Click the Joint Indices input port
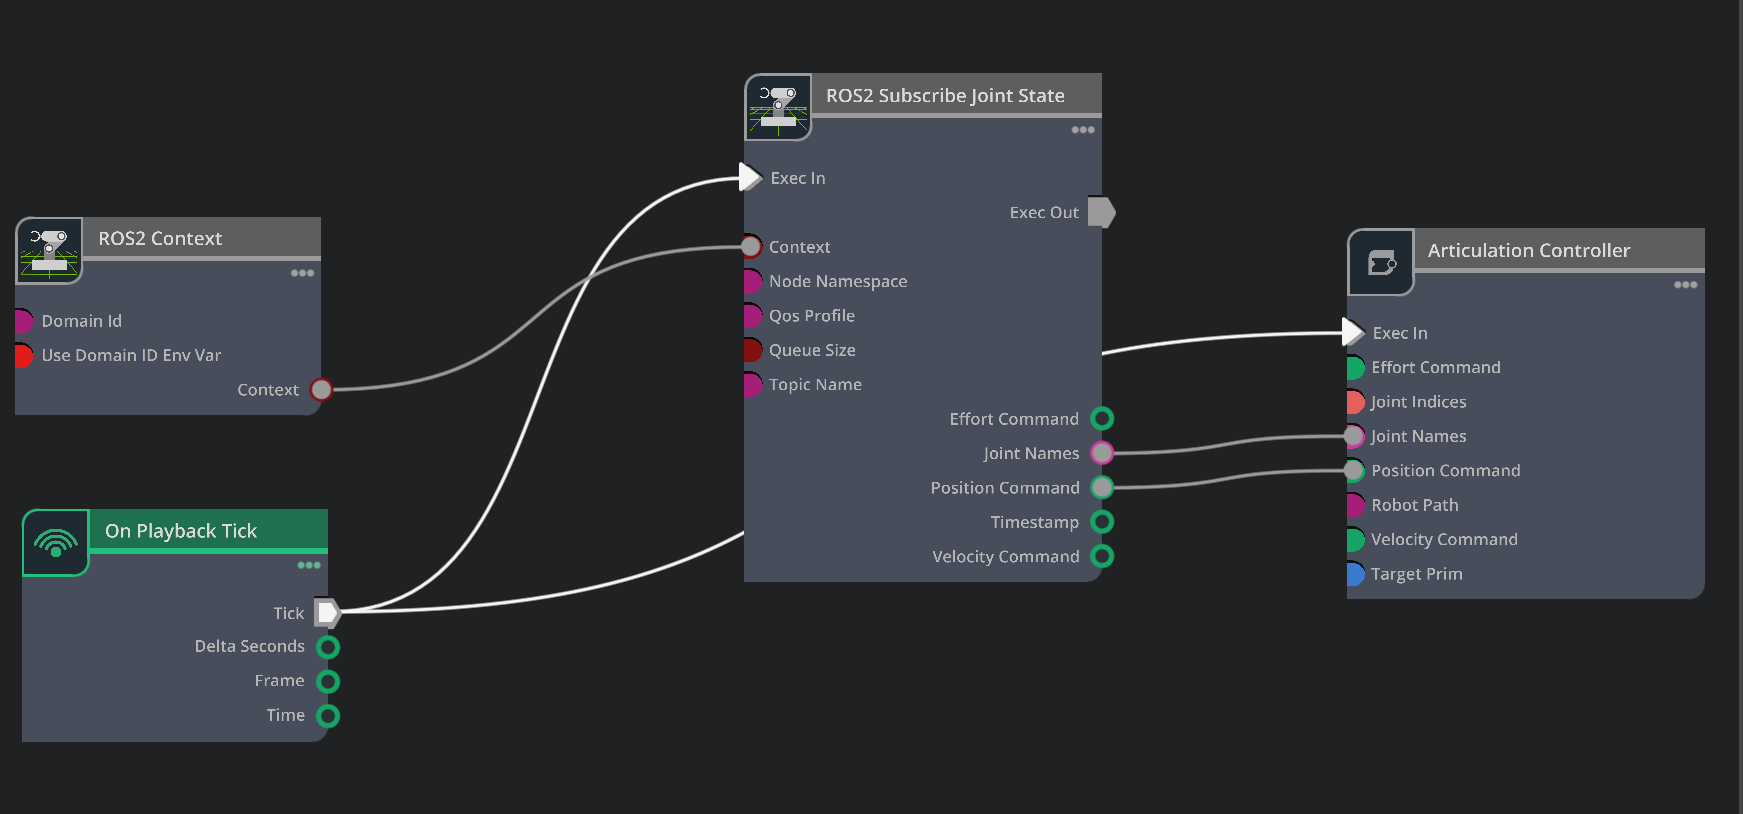This screenshot has height=814, width=1743. pyautogui.click(x=1355, y=402)
